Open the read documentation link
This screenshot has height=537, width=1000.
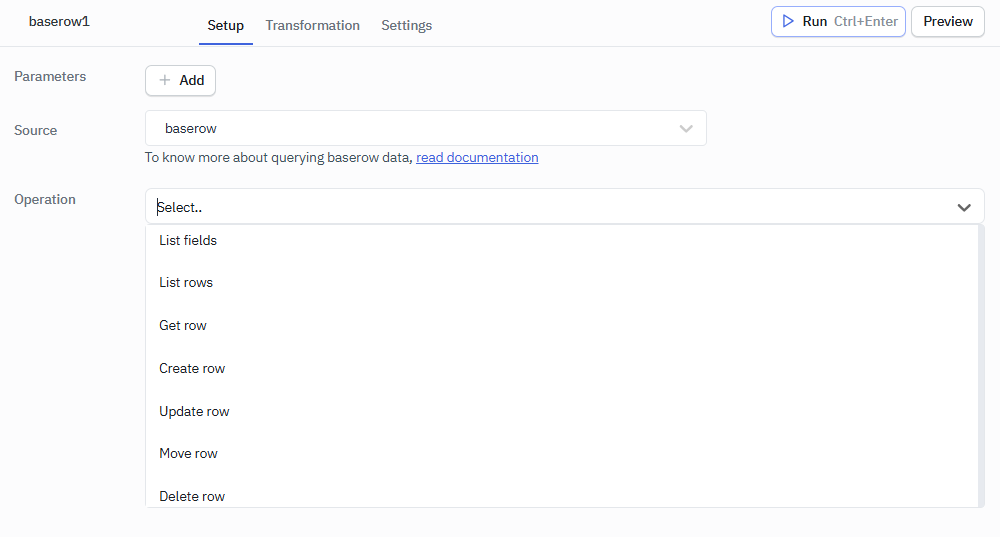[477, 157]
